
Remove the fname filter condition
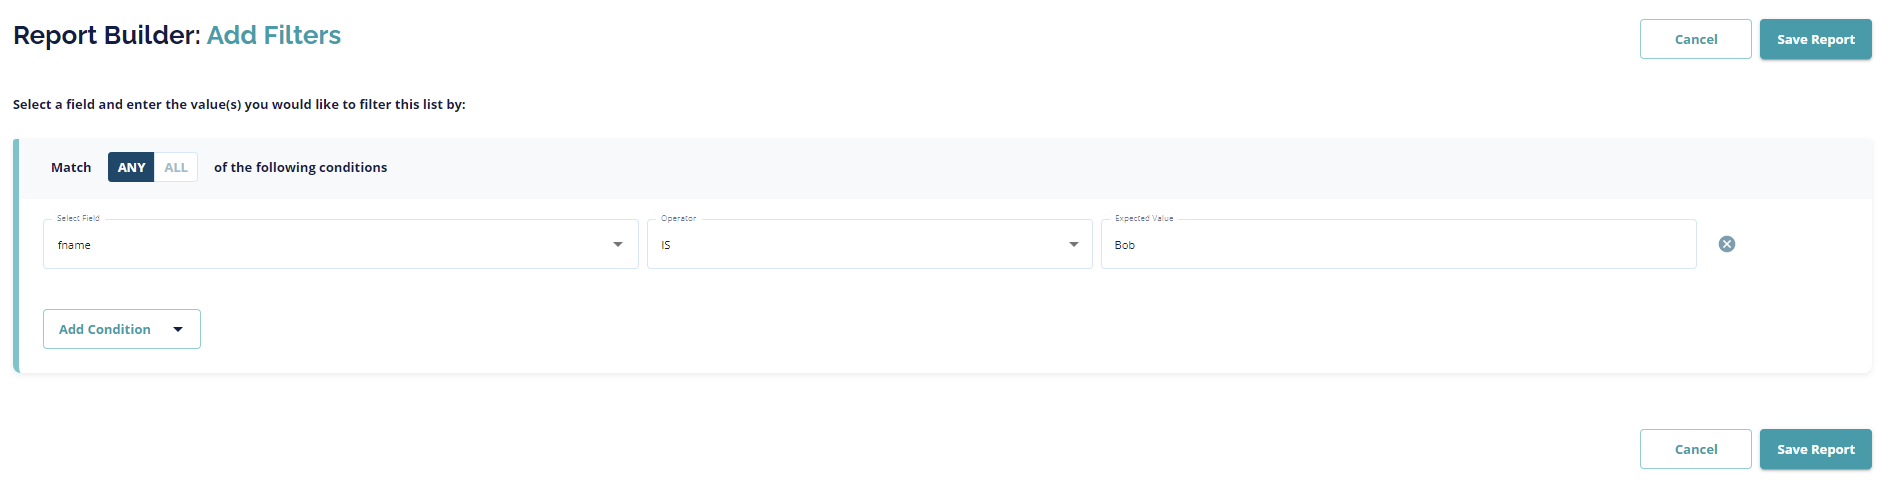tap(1726, 244)
